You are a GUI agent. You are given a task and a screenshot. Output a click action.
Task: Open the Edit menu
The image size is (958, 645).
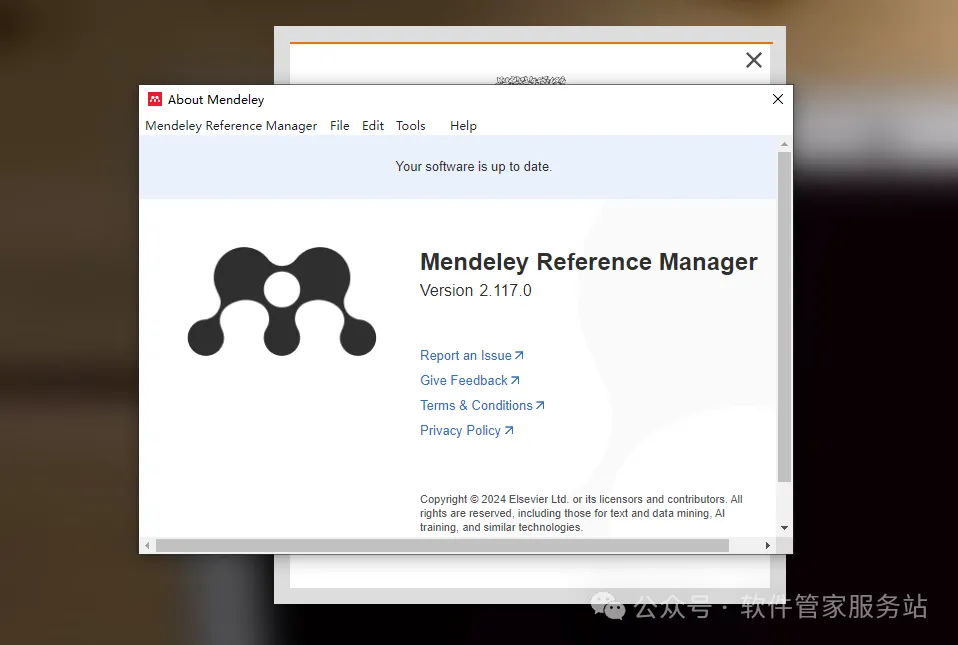click(x=373, y=126)
